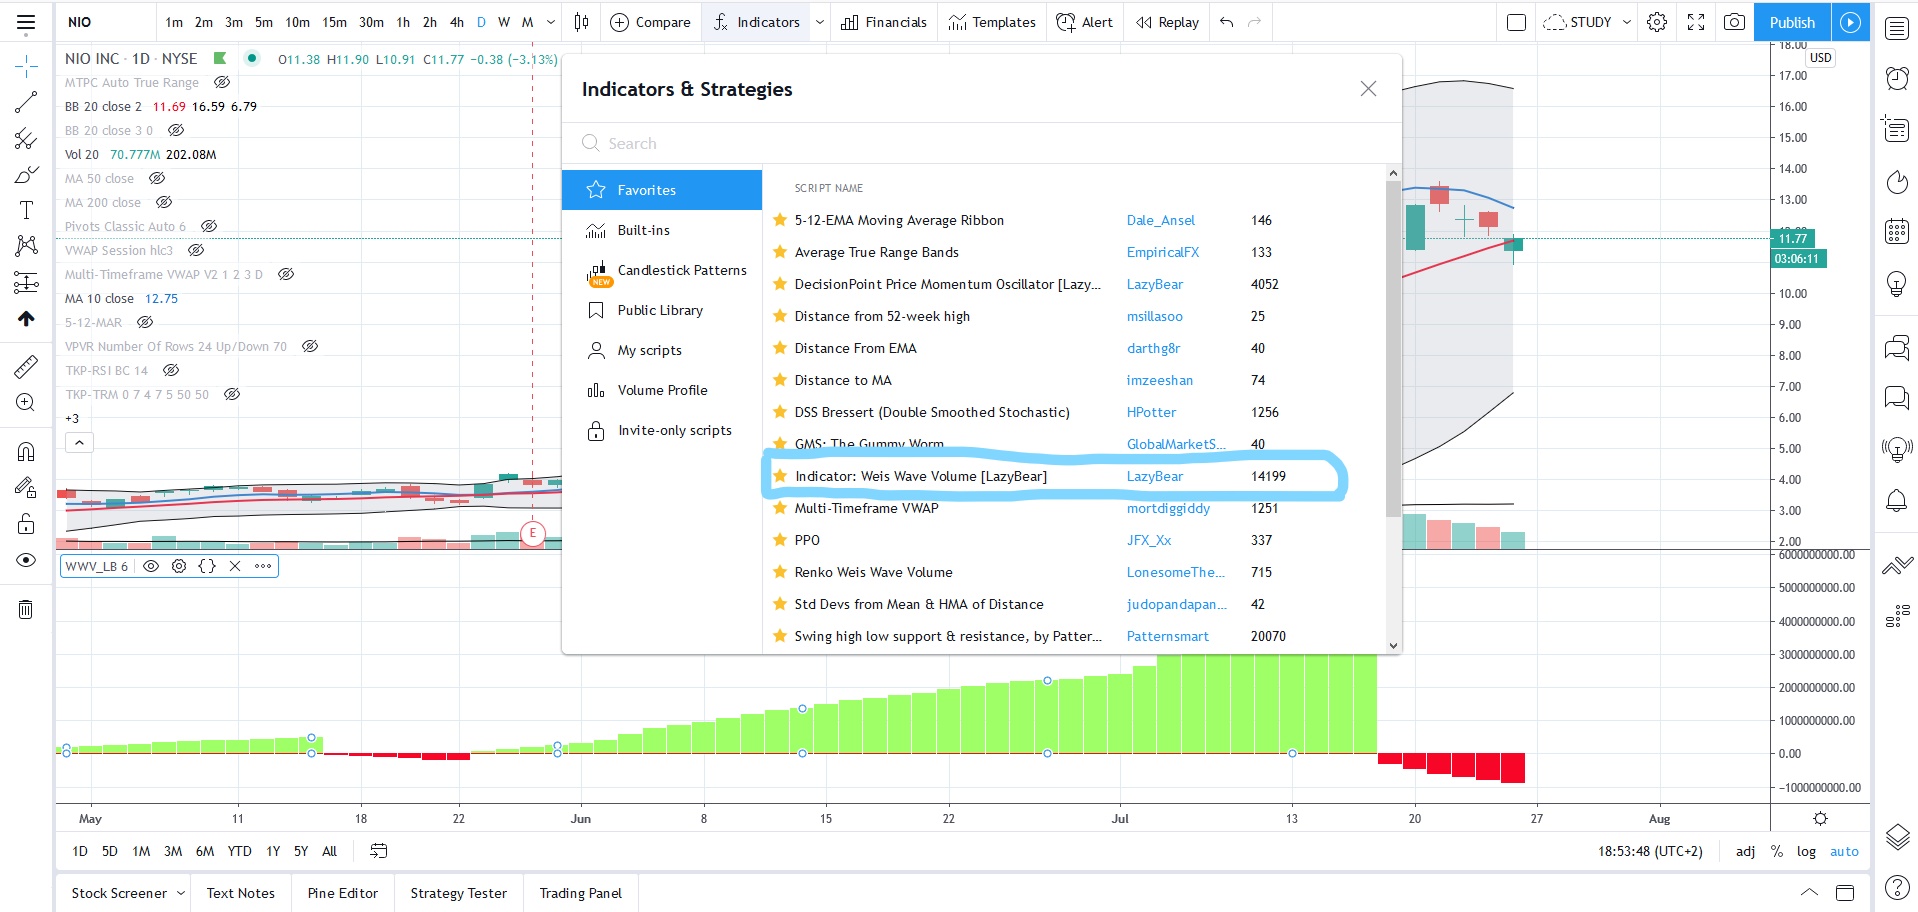The image size is (1918, 912).
Task: Remove drawings with trash icon
Action: pos(26,609)
